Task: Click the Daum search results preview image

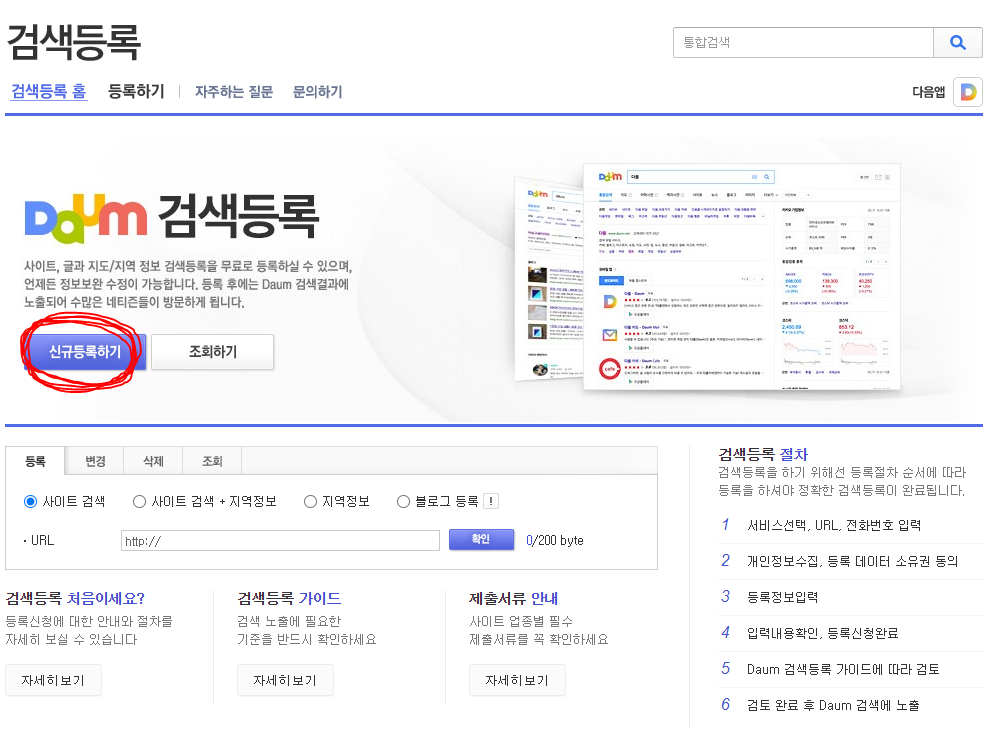Action: [x=708, y=278]
